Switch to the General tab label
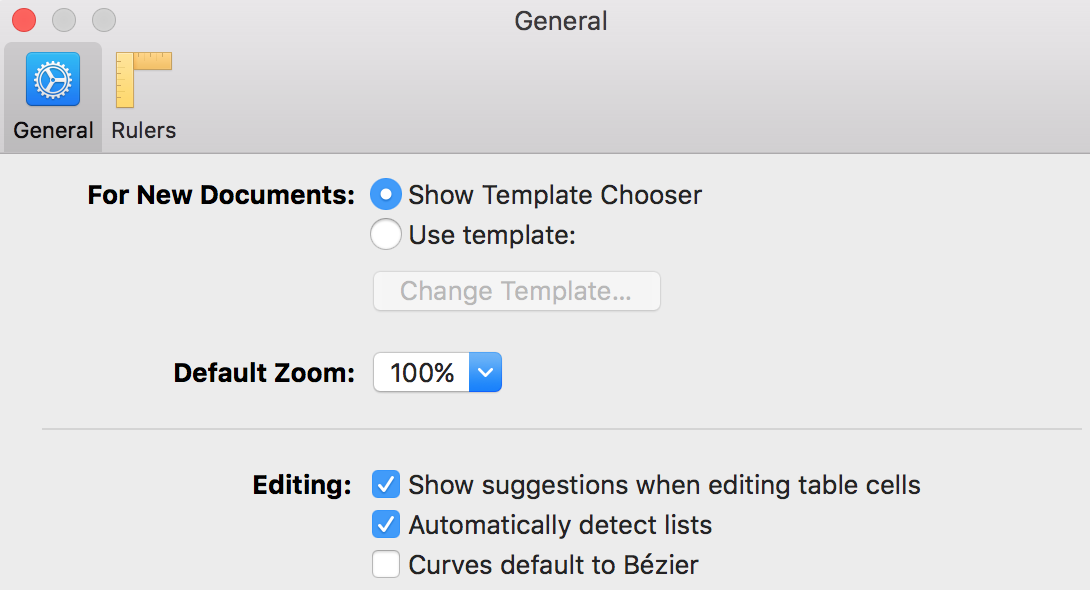1090x590 pixels. click(x=53, y=130)
